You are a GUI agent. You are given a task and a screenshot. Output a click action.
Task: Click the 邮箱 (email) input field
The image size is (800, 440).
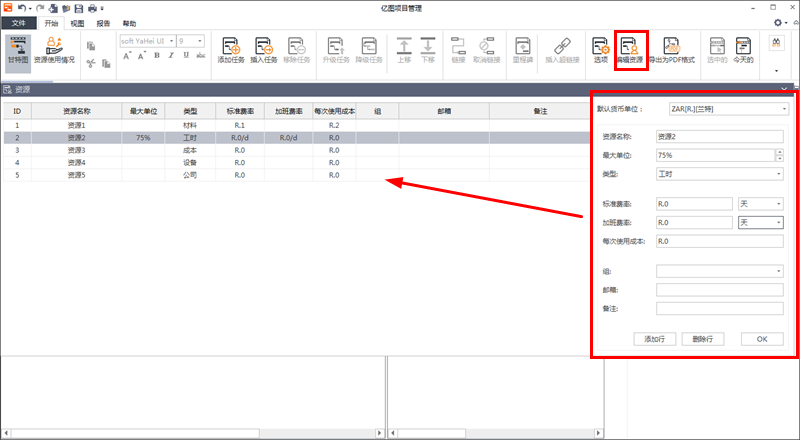click(719, 290)
